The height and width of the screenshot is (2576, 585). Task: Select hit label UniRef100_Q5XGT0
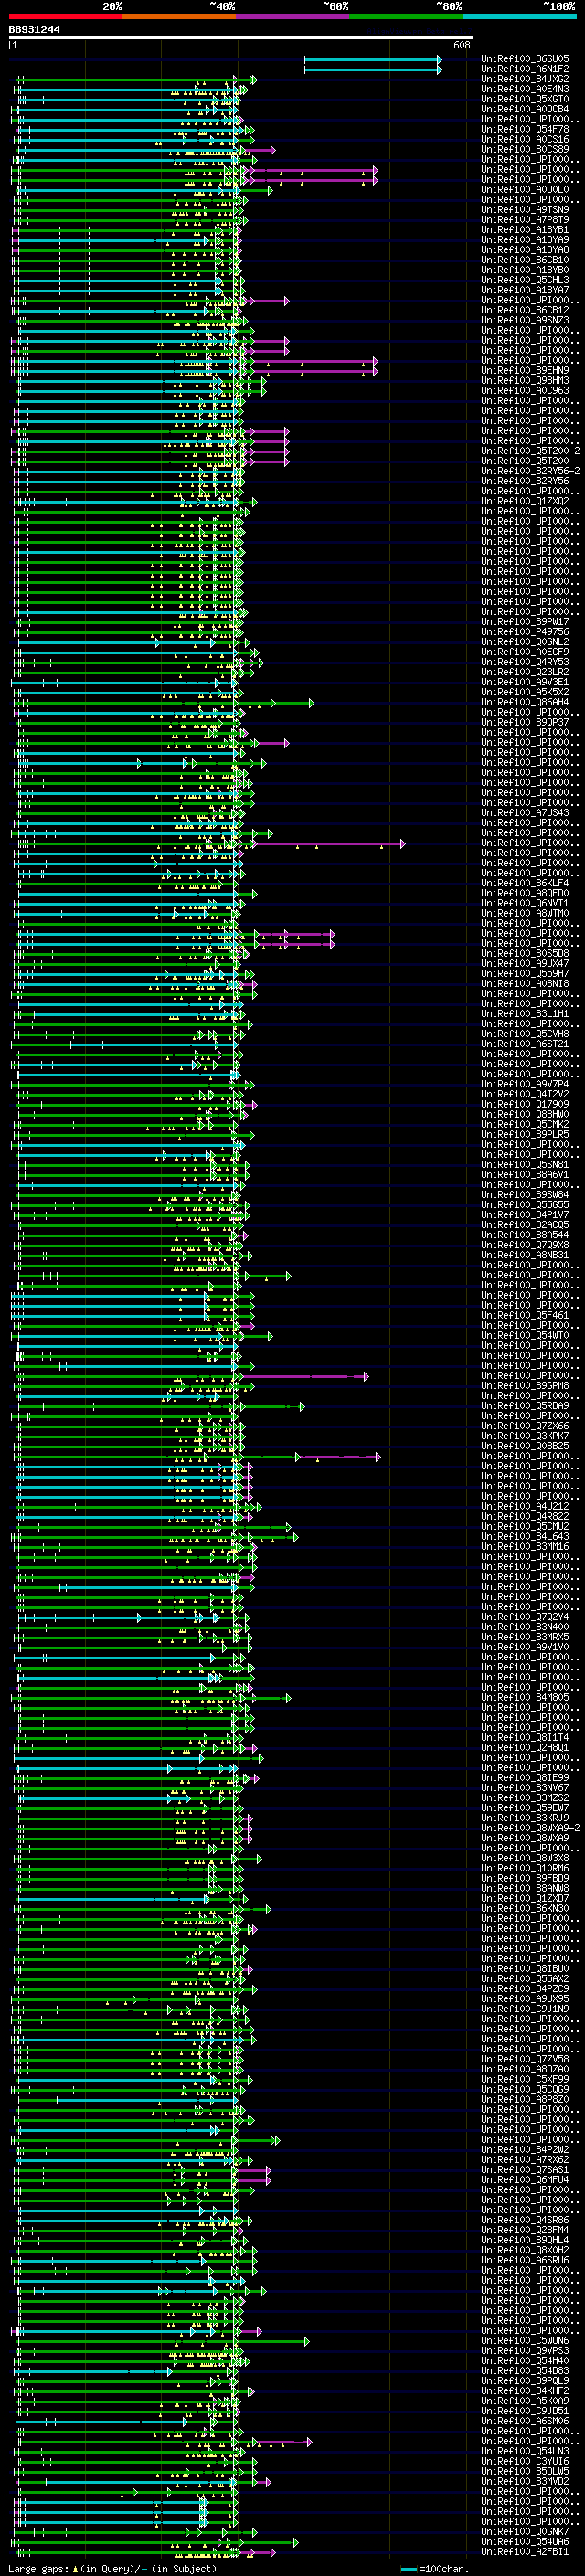coord(524,99)
